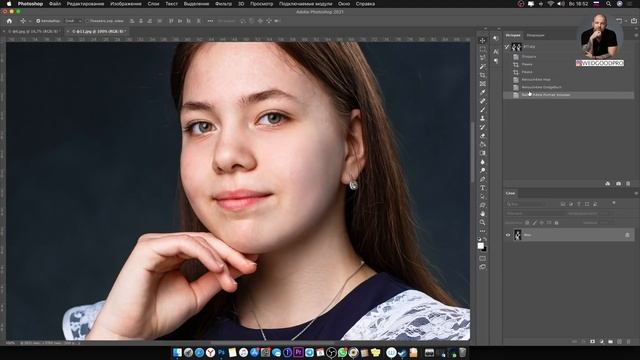Image resolution: width=640 pixels, height=360 pixels.
Task: Select the Frame tool
Action: point(482,84)
